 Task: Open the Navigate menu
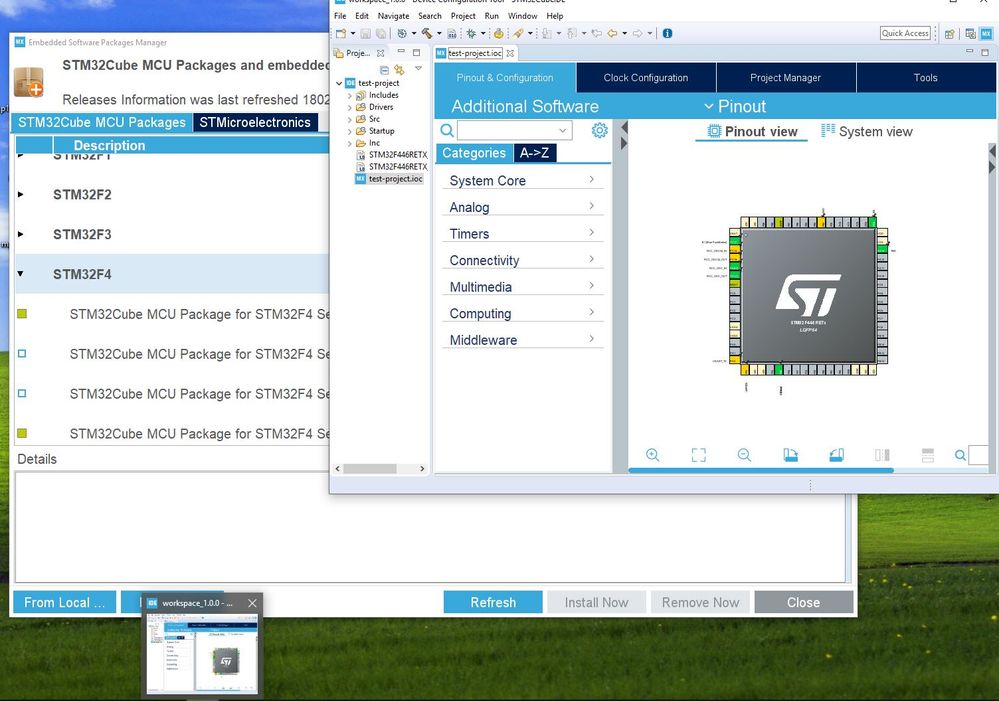point(393,16)
